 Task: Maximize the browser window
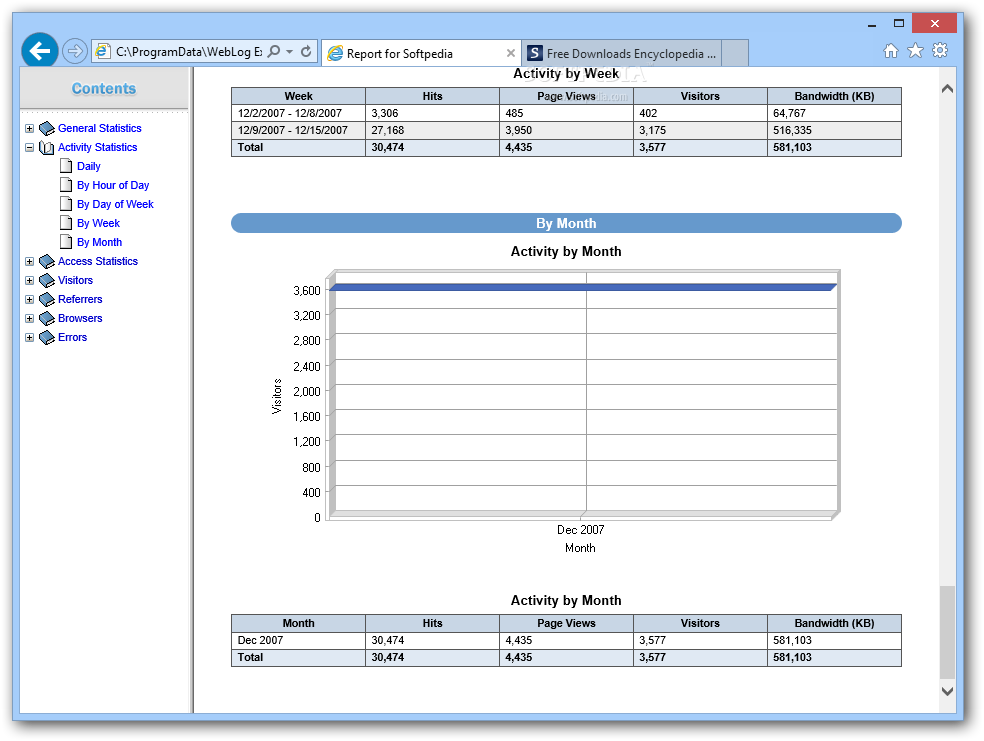(899, 24)
